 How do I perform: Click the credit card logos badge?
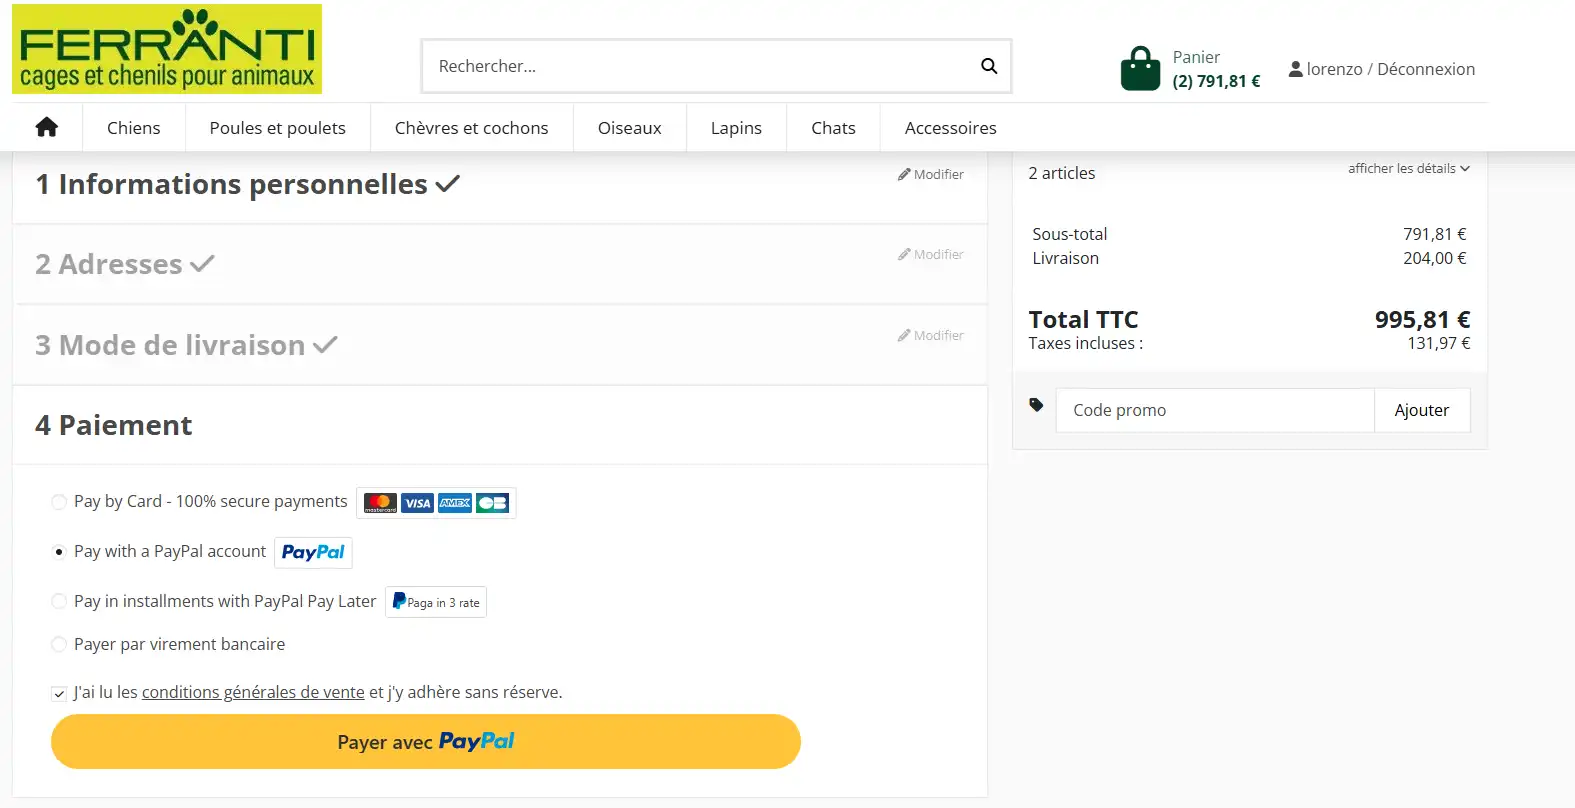click(x=436, y=502)
